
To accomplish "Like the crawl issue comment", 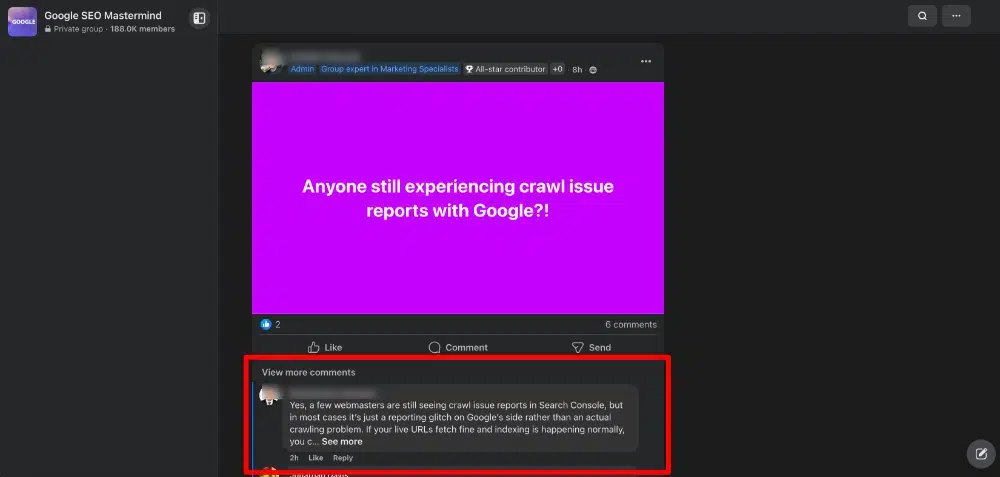I will [316, 458].
